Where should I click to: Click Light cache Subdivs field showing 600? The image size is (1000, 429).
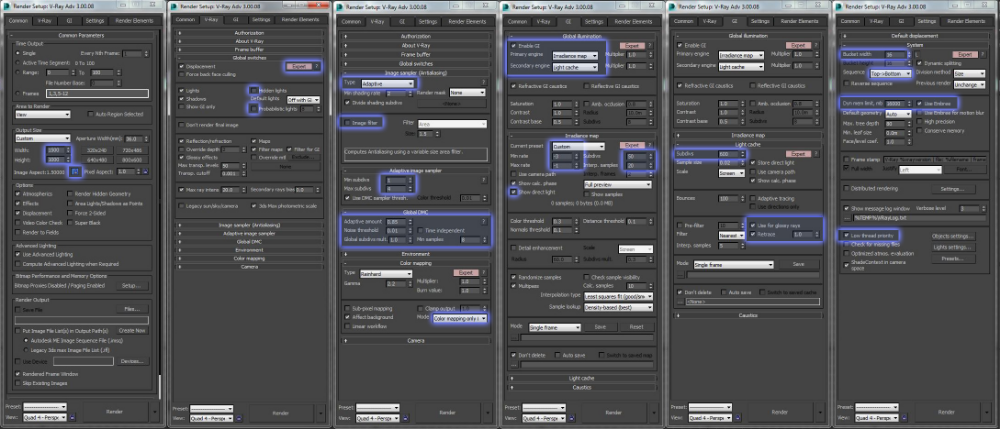(x=728, y=154)
